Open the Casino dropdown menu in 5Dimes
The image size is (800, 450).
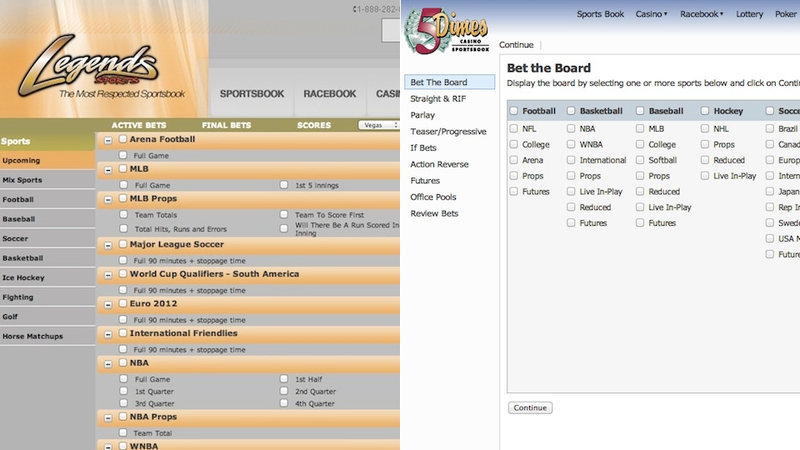pyautogui.click(x=651, y=14)
